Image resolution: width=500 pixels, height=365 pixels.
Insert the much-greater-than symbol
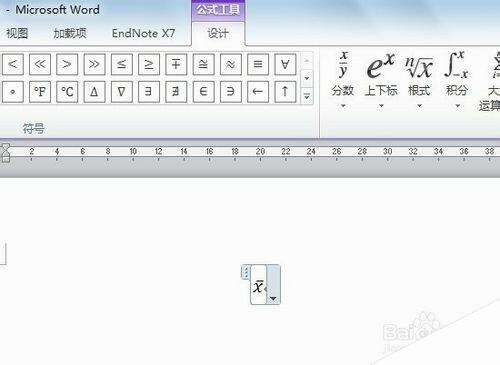click(x=94, y=64)
